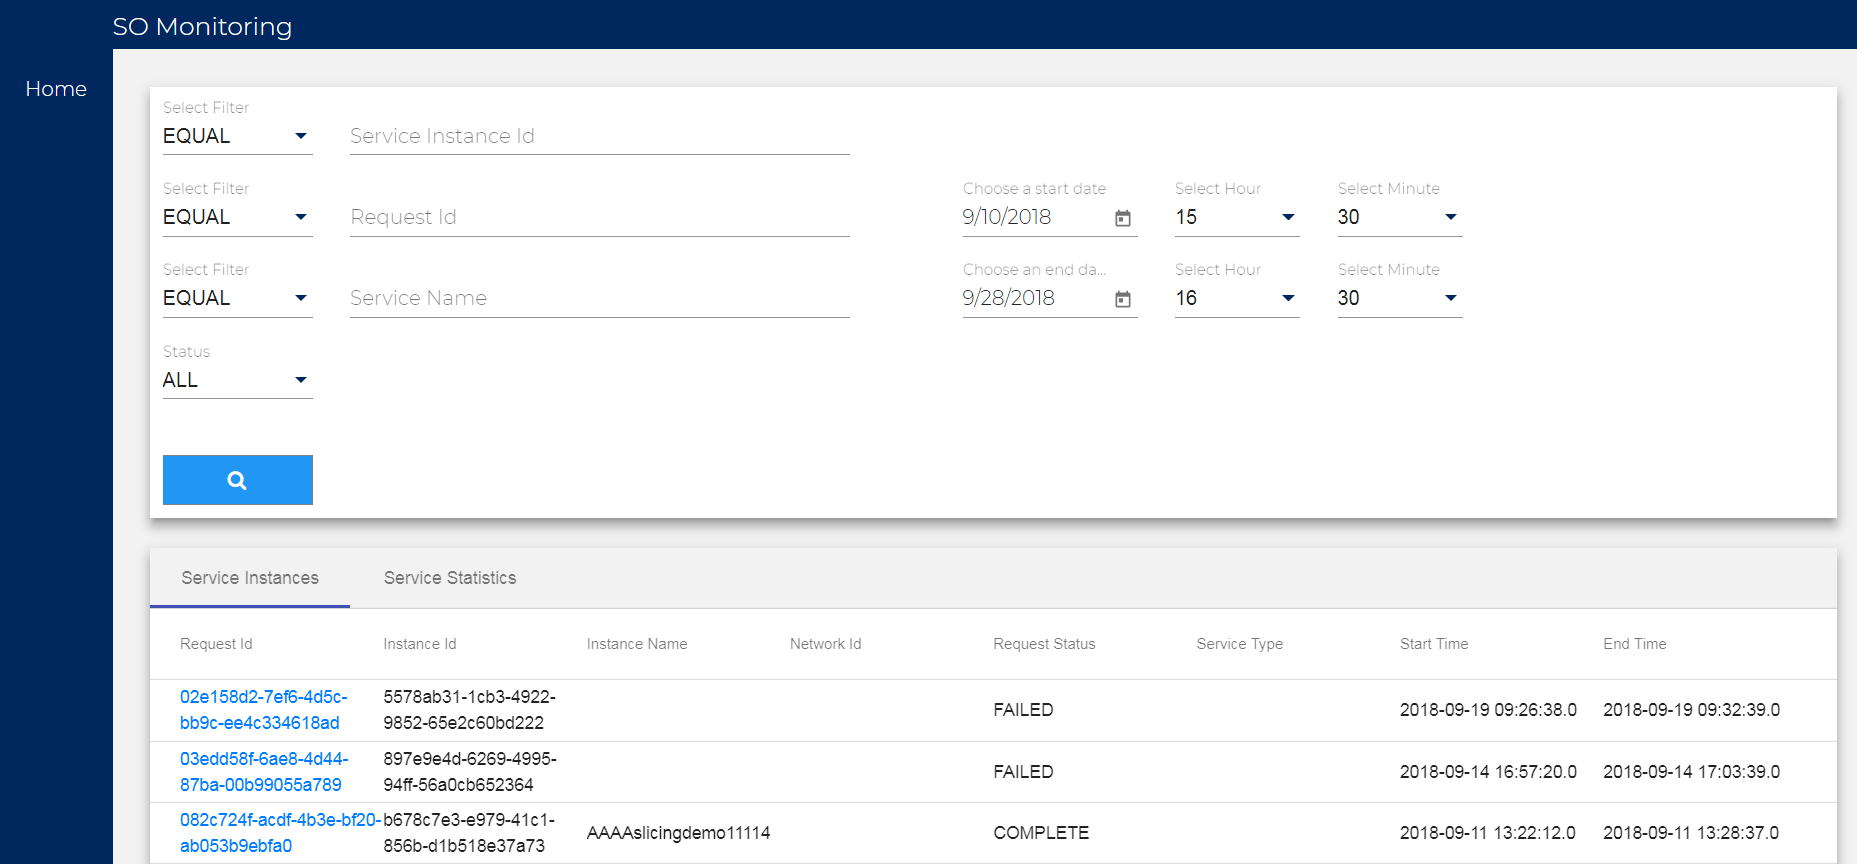Click the Request Status column header
Screen dimensions: 1857x864
pos(1044,644)
